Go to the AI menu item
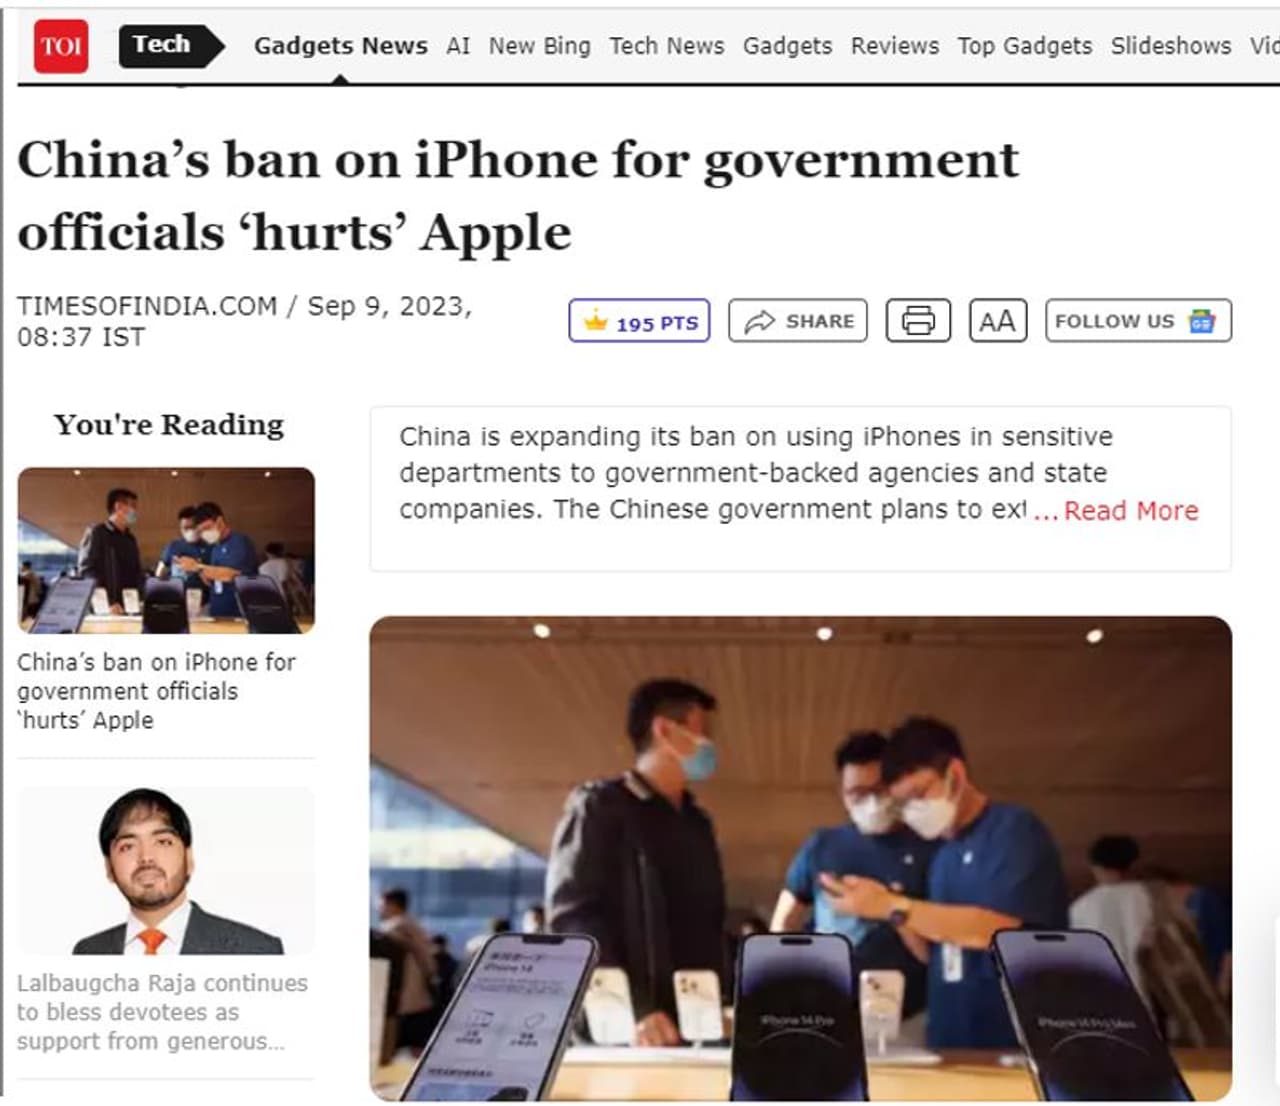 coord(458,46)
